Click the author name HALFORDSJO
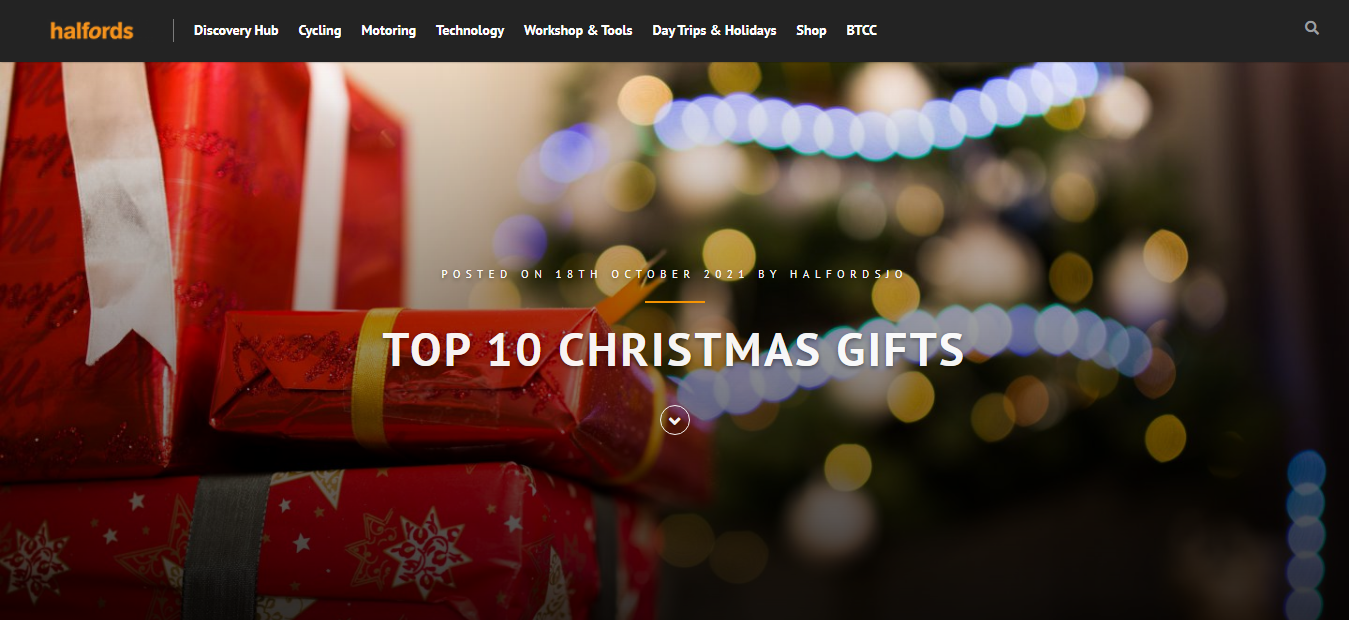The image size is (1349, 620). pyautogui.click(x=848, y=274)
